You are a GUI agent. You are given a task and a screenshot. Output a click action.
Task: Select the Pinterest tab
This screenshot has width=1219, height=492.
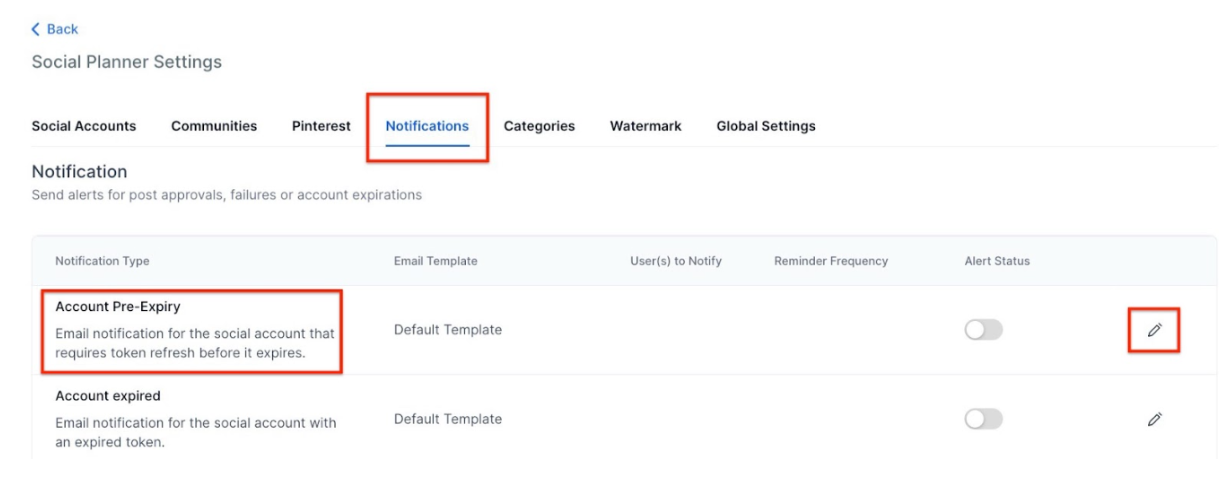[x=321, y=126]
